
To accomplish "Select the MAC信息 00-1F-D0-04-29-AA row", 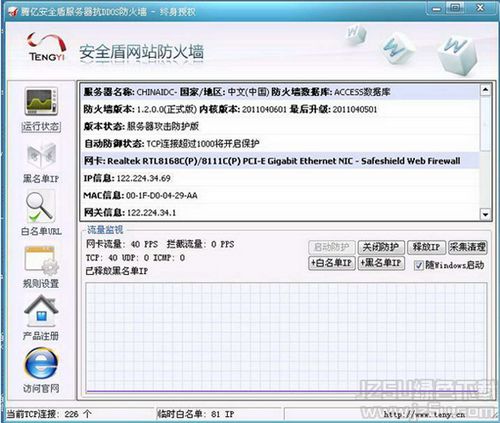I will coord(280,196).
